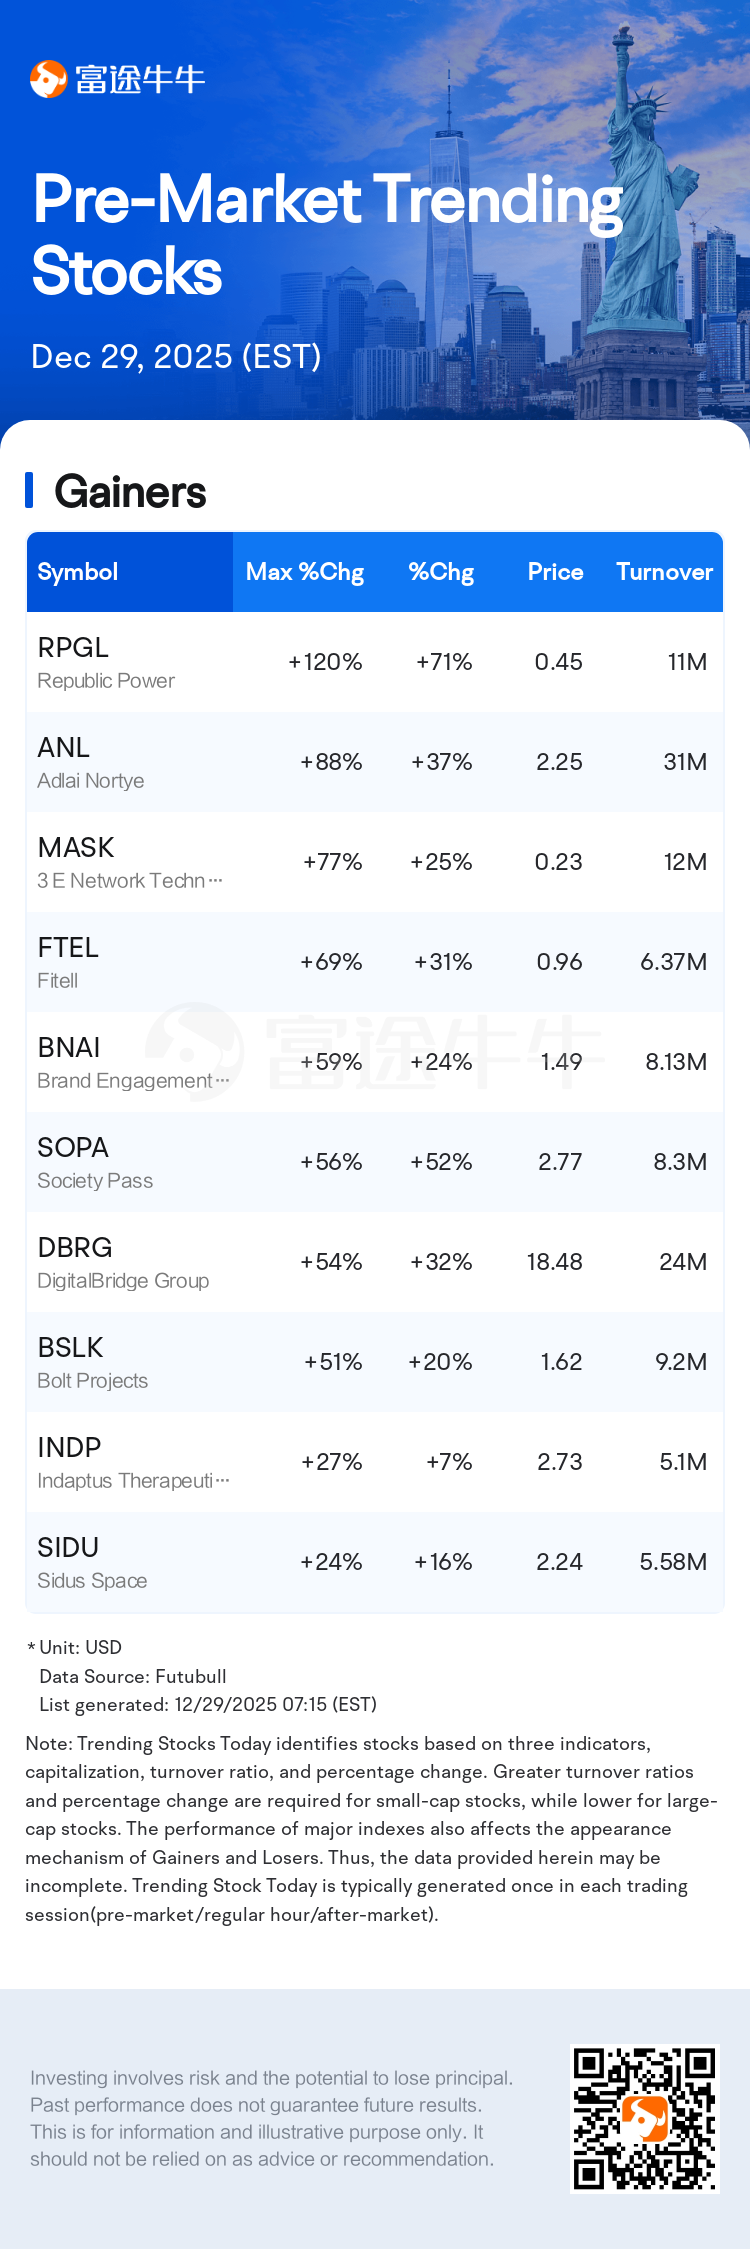Click the Pre-Market Trending Stocks title
This screenshot has height=2249, width=750.
tap(327, 234)
